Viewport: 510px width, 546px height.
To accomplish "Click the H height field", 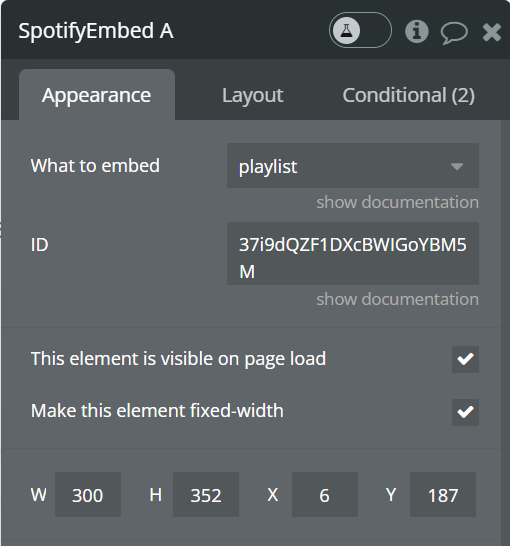I will 206,494.
